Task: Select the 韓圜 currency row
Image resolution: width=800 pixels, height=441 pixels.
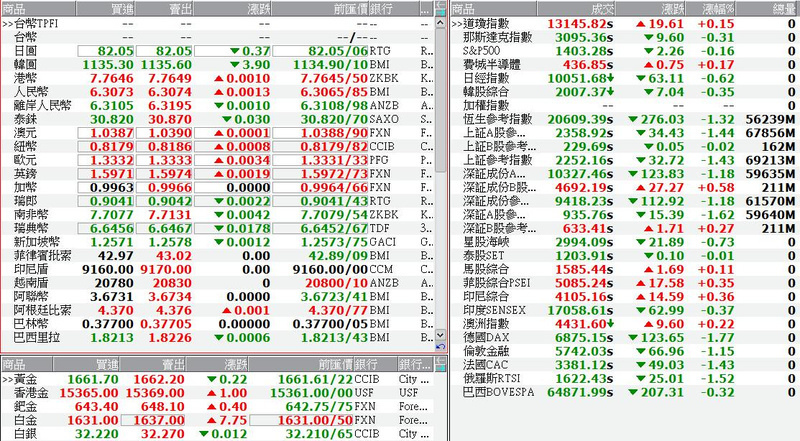Action: coord(217,64)
